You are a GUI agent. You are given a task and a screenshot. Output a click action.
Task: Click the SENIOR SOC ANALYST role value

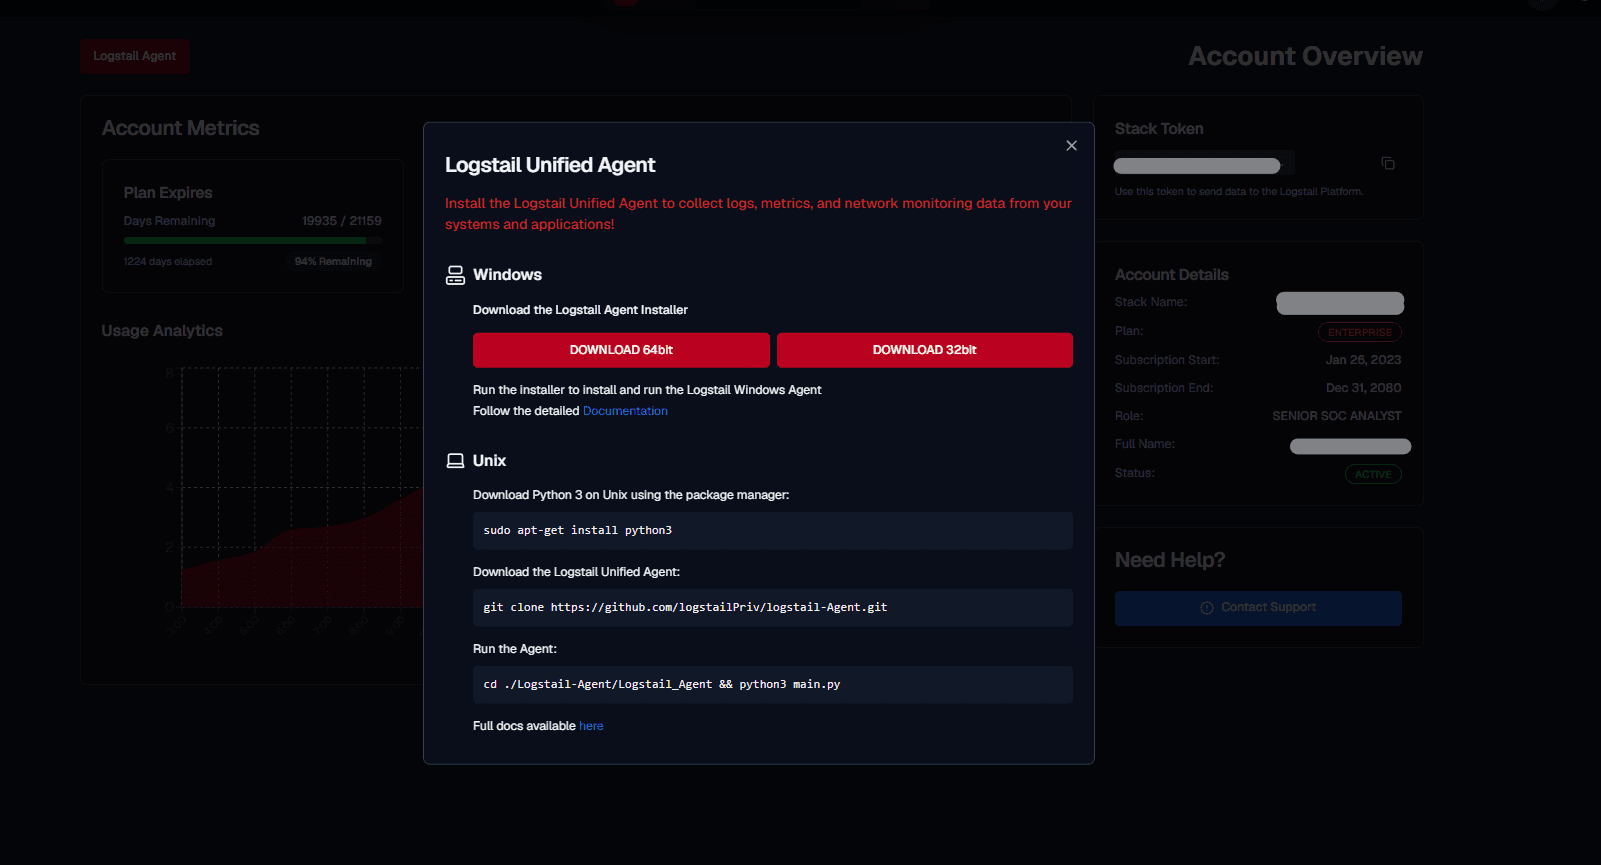click(1337, 416)
